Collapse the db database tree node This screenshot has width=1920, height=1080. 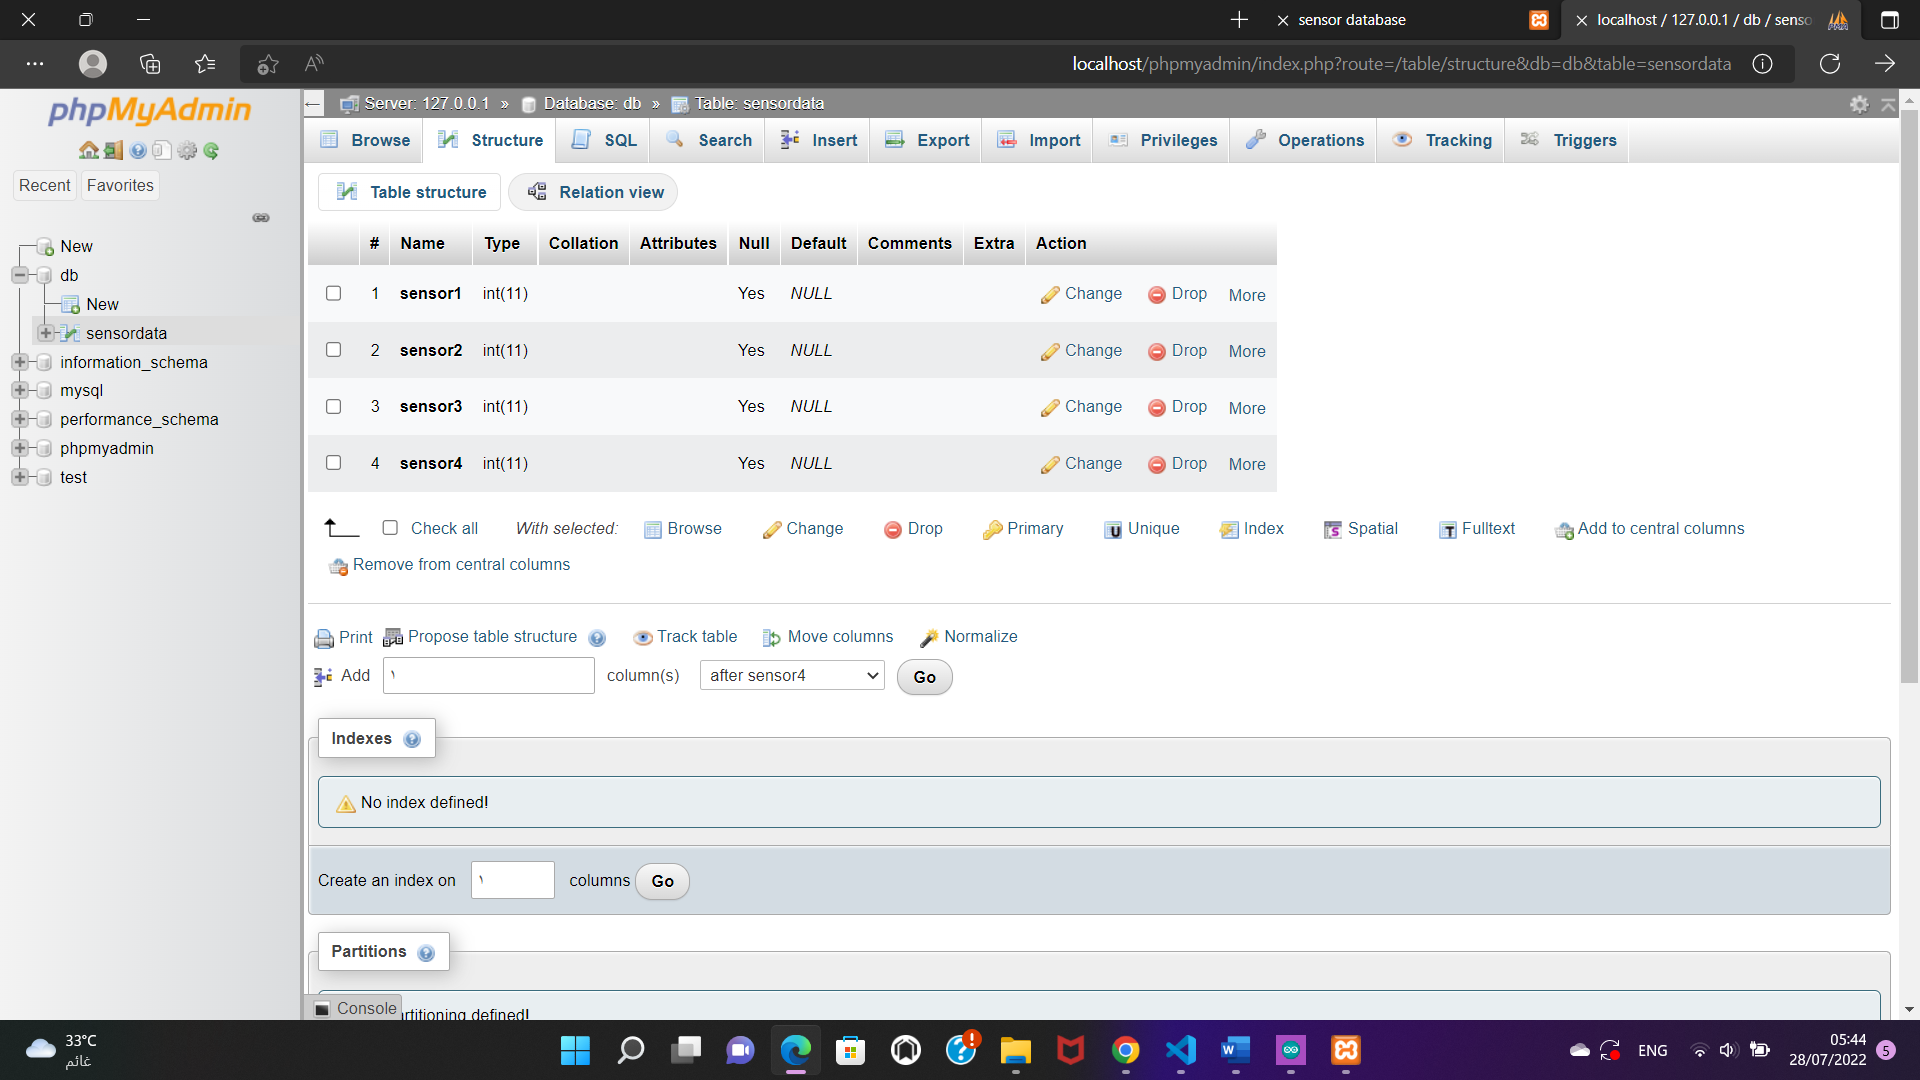click(x=21, y=275)
